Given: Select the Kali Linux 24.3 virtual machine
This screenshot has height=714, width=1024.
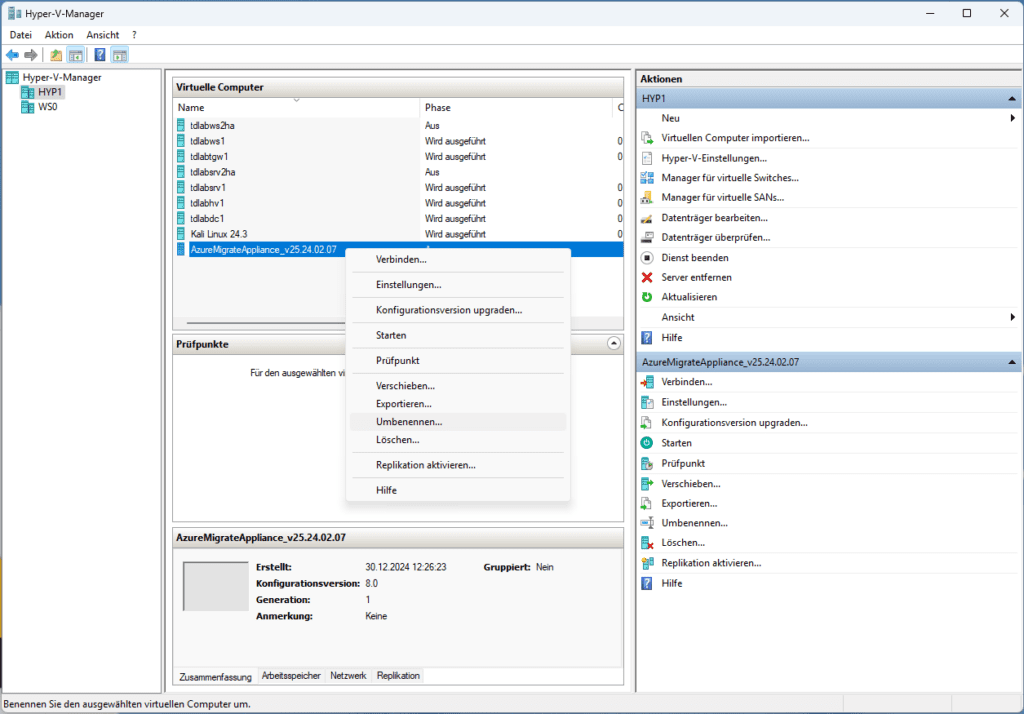Looking at the screenshot, I should (x=398, y=234).
